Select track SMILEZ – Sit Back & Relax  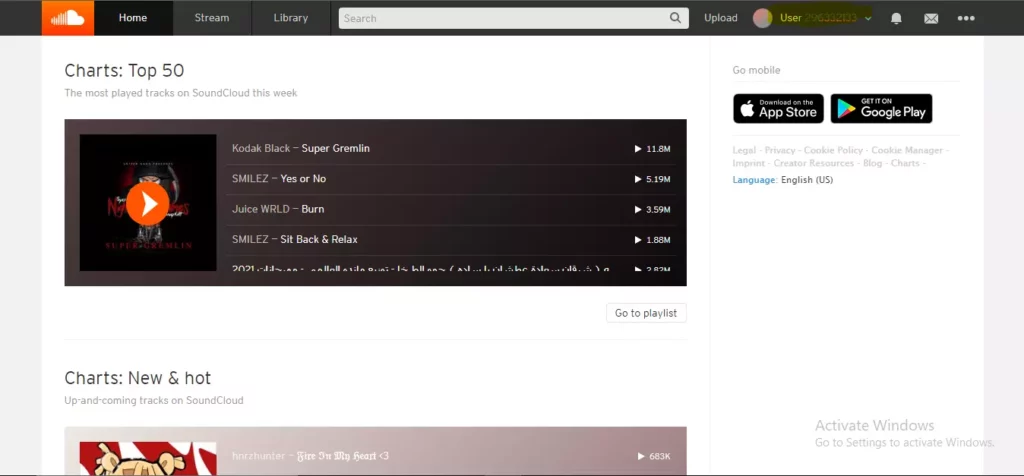pos(295,239)
